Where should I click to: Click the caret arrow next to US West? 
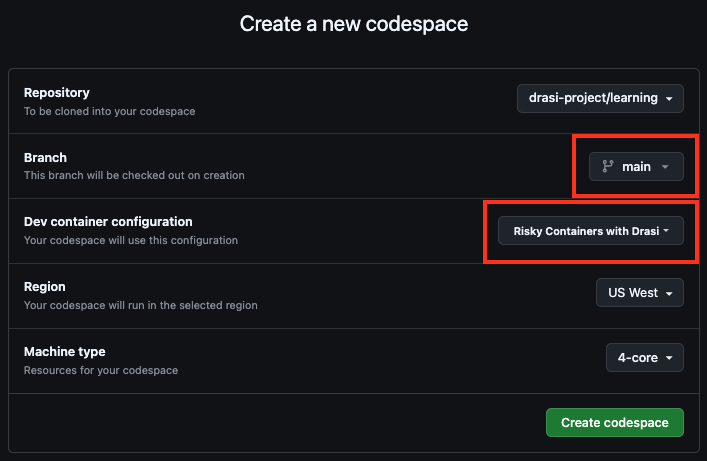(668, 294)
